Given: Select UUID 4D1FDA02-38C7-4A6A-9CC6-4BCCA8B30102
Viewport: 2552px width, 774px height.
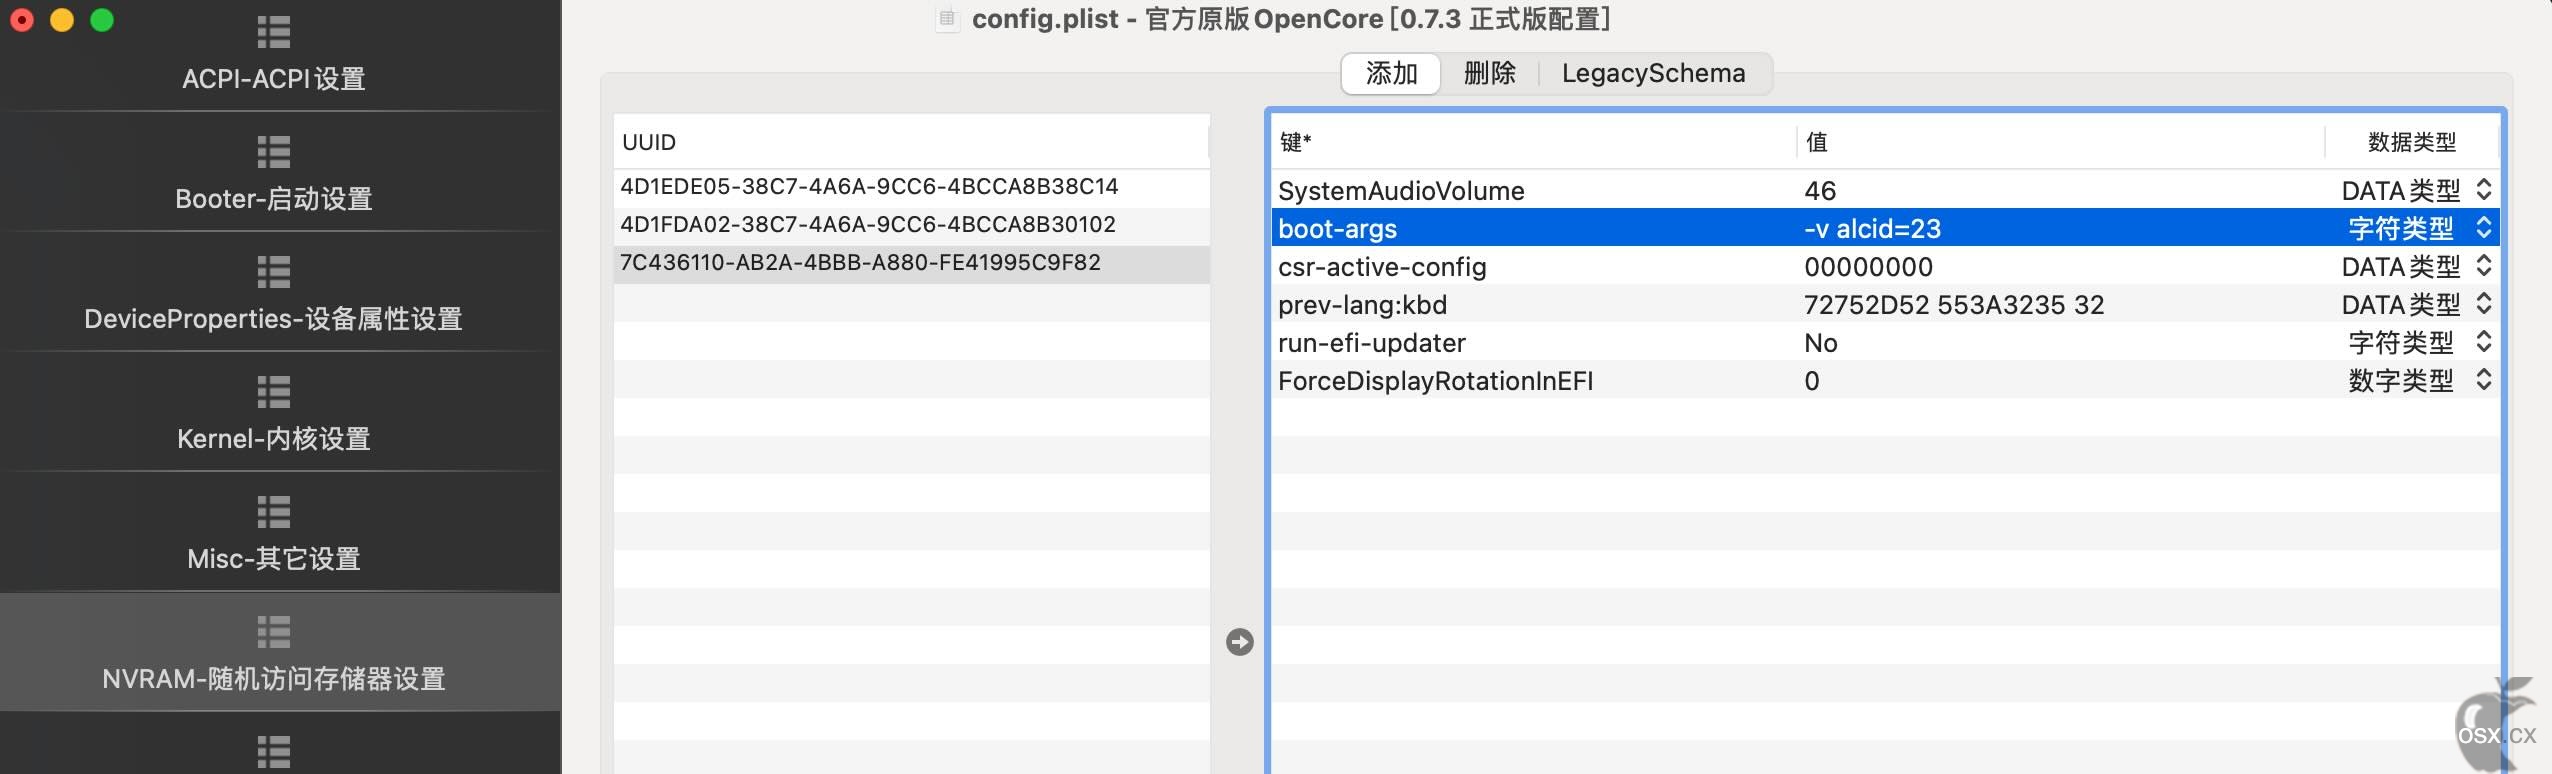Looking at the screenshot, I should (911, 225).
